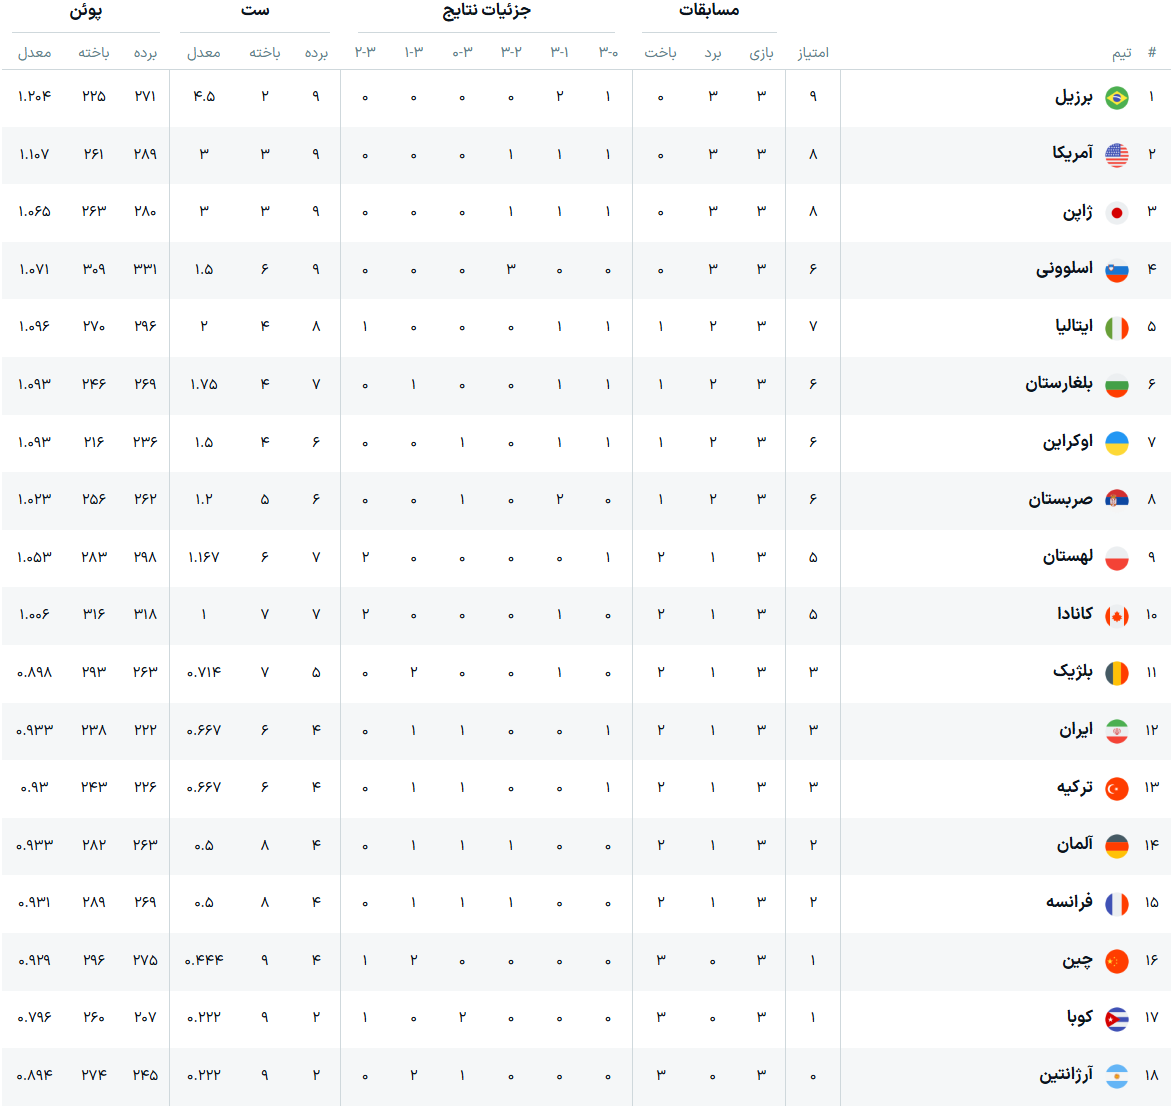This screenshot has height=1114, width=1174.
Task: Click the جزئیات نتایج group header
Action: click(487, 10)
